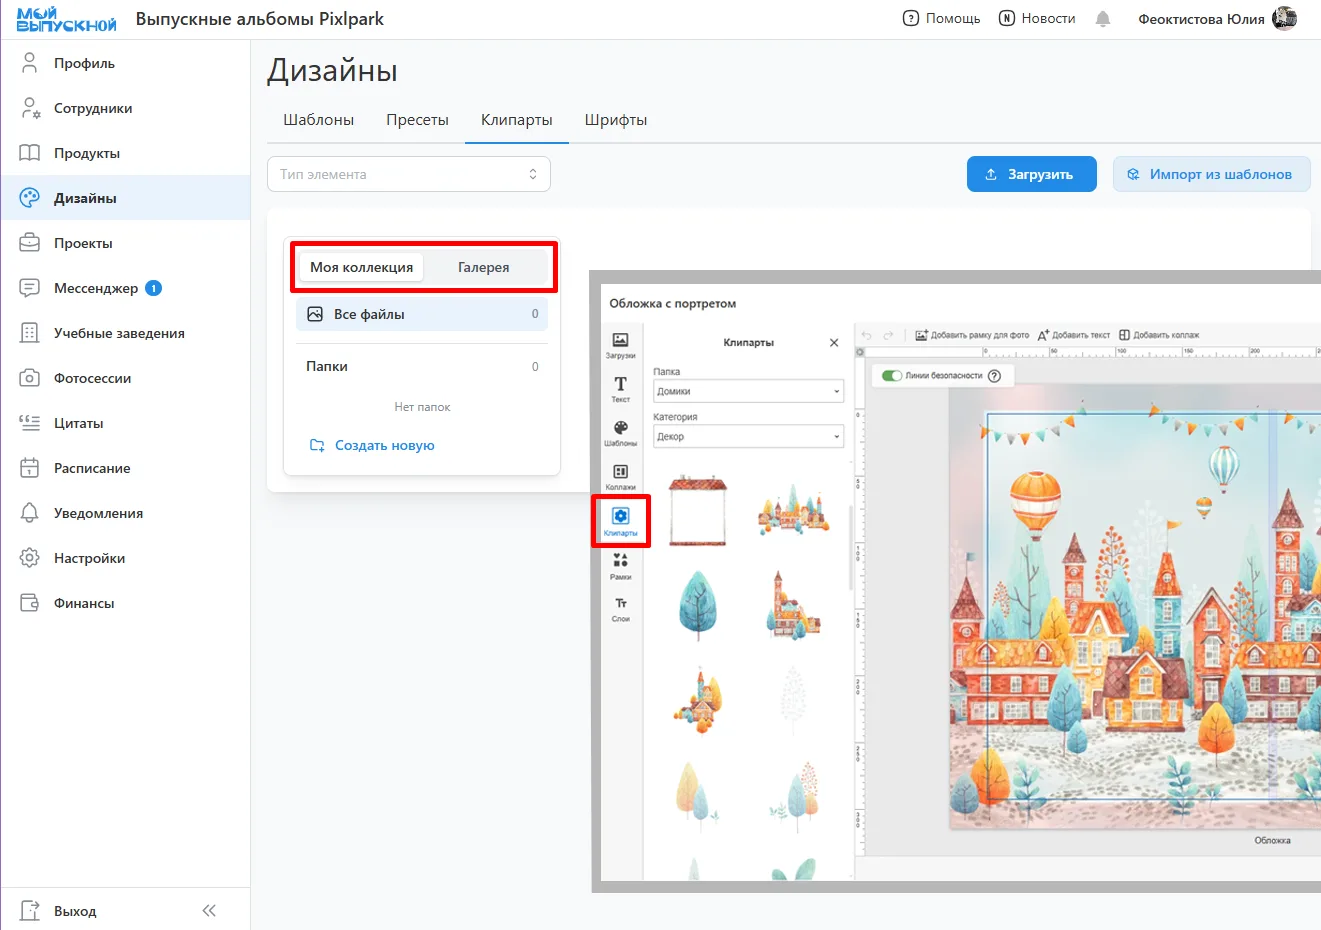The width and height of the screenshot is (1321, 930).
Task: Open the Расписание calendar section
Action: [125, 468]
